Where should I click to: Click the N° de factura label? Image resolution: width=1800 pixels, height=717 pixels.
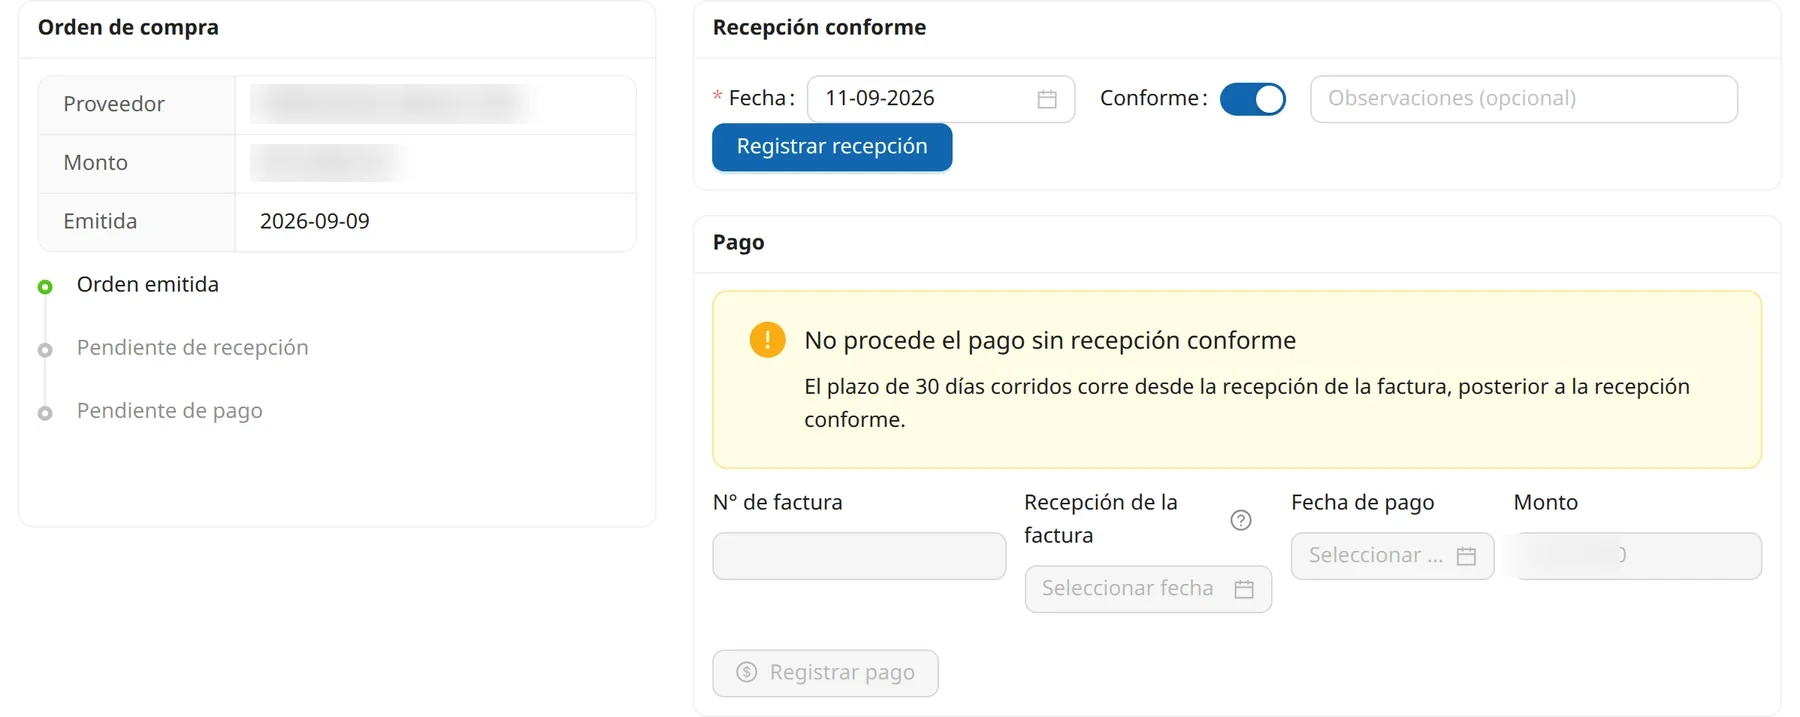point(777,503)
